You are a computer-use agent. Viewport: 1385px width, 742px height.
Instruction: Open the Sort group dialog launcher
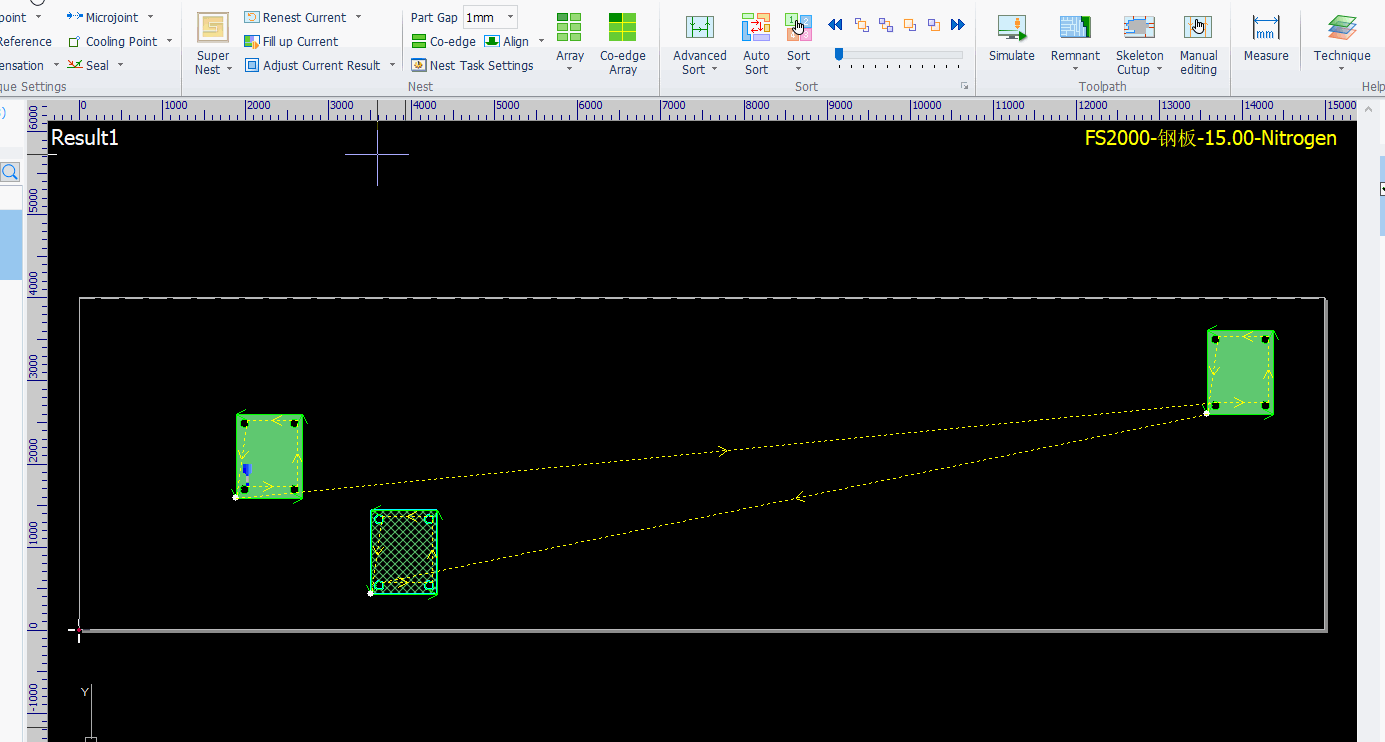click(965, 87)
